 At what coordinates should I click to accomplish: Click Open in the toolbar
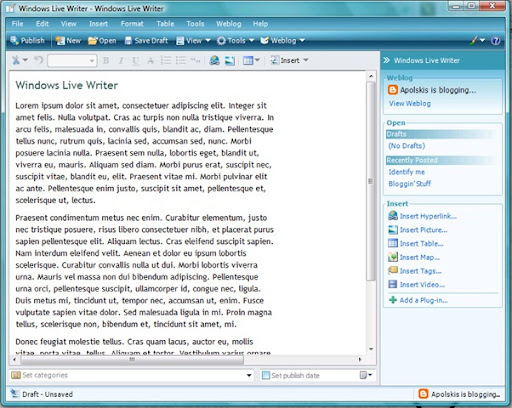coord(102,41)
